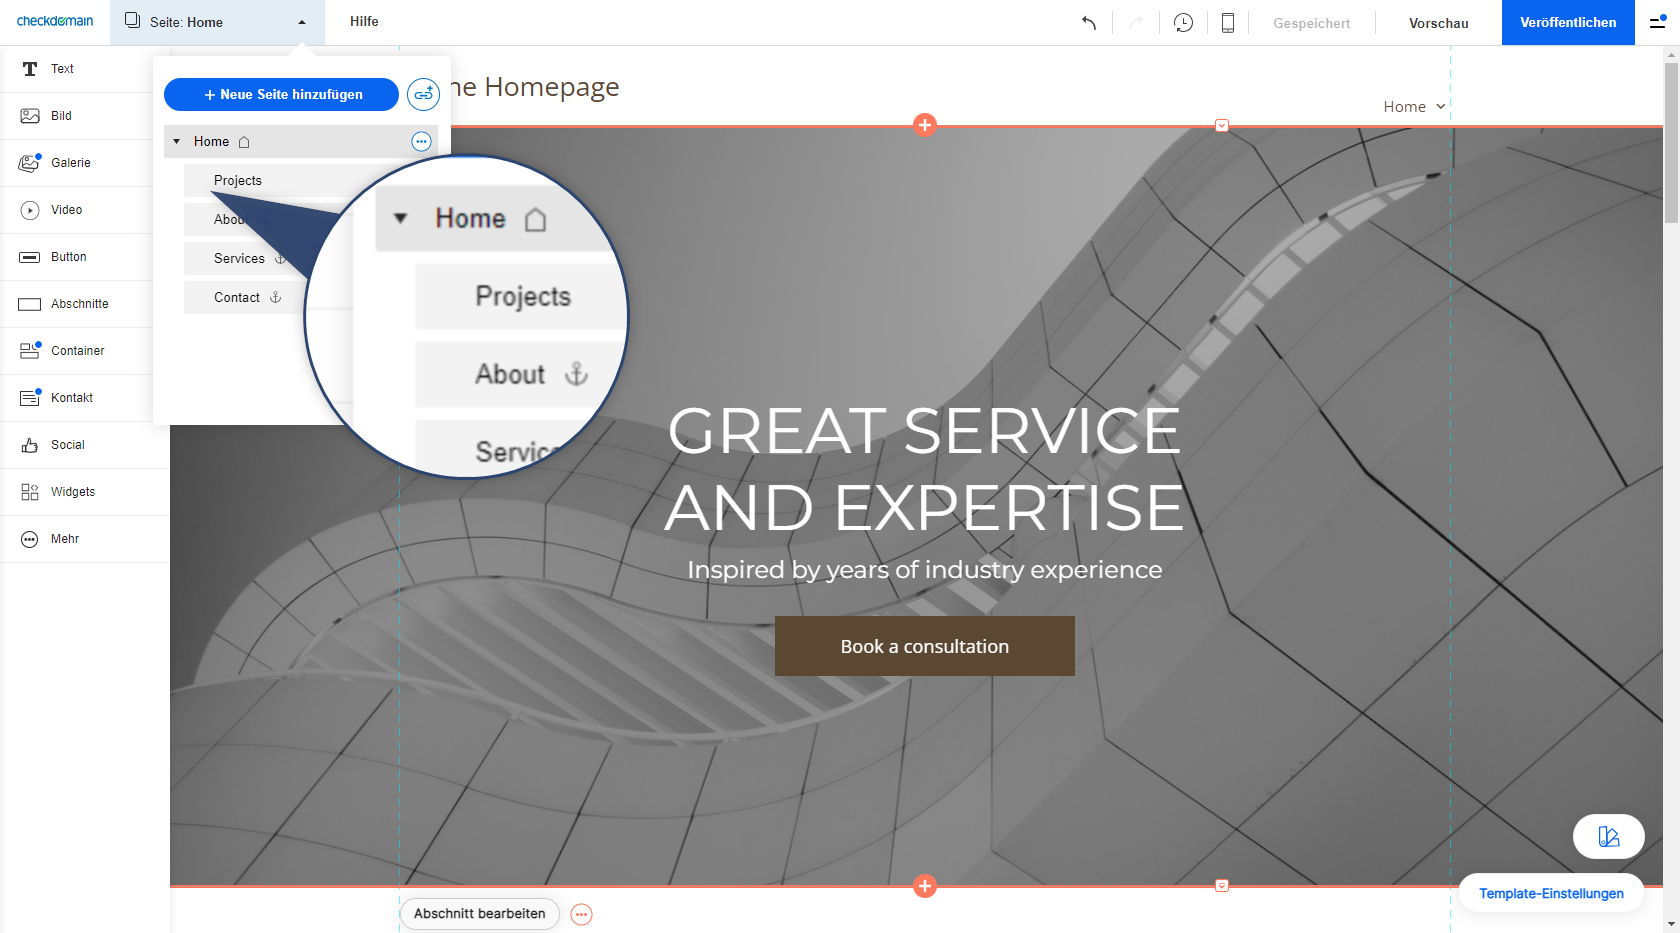Select the Galerie element in sidebar
Image resolution: width=1680 pixels, height=933 pixels.
(x=70, y=163)
